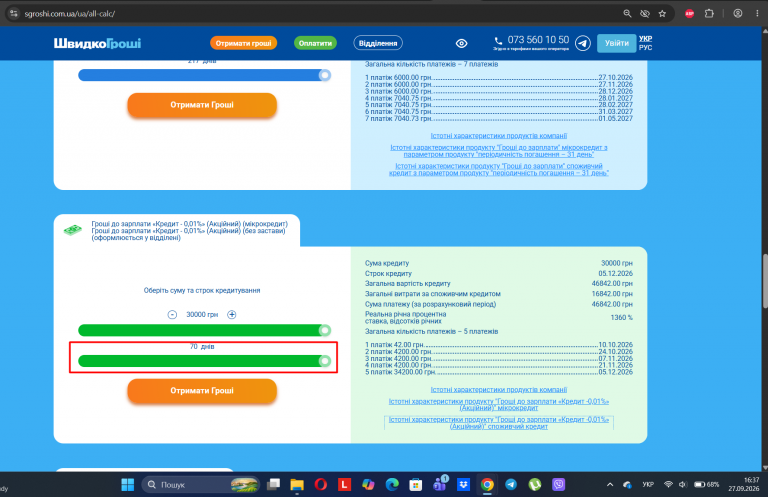
Task: Open uTorrent from the taskbar
Action: click(x=534, y=485)
